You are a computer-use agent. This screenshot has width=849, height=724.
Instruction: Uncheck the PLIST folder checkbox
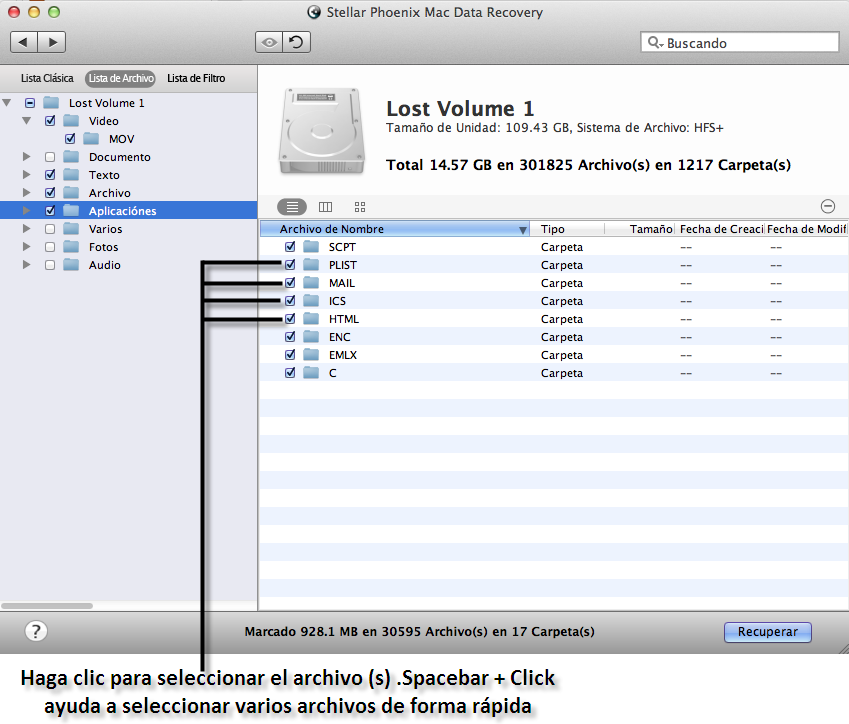coord(290,265)
